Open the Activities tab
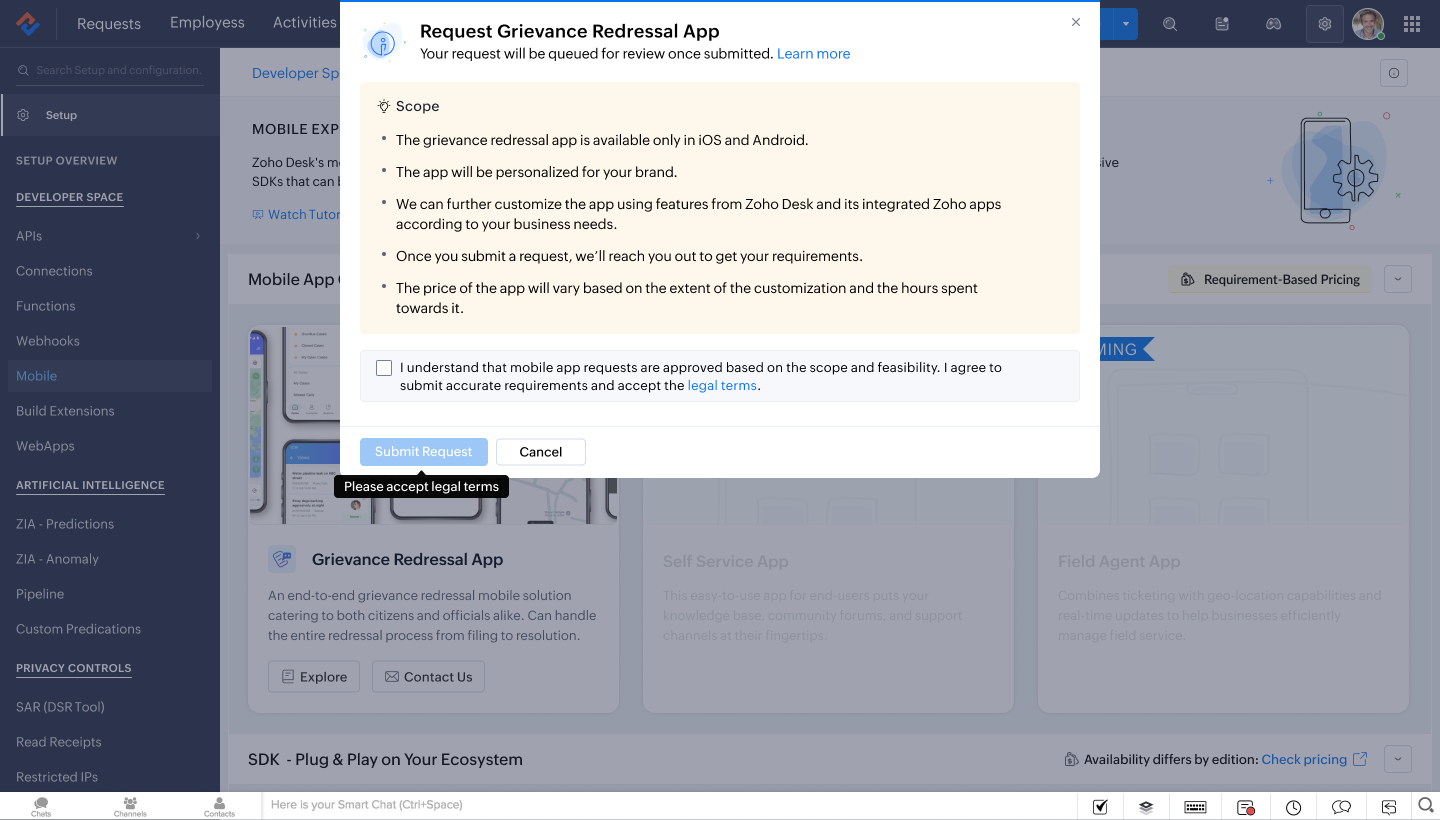 pos(305,22)
